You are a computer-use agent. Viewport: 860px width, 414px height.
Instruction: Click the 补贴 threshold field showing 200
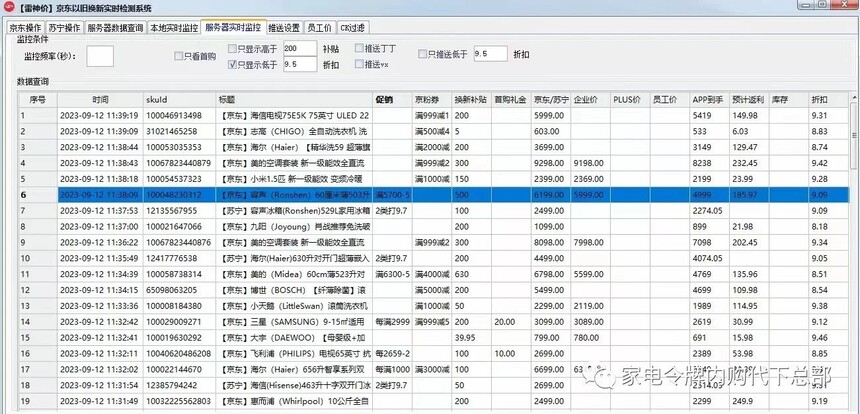pos(300,49)
